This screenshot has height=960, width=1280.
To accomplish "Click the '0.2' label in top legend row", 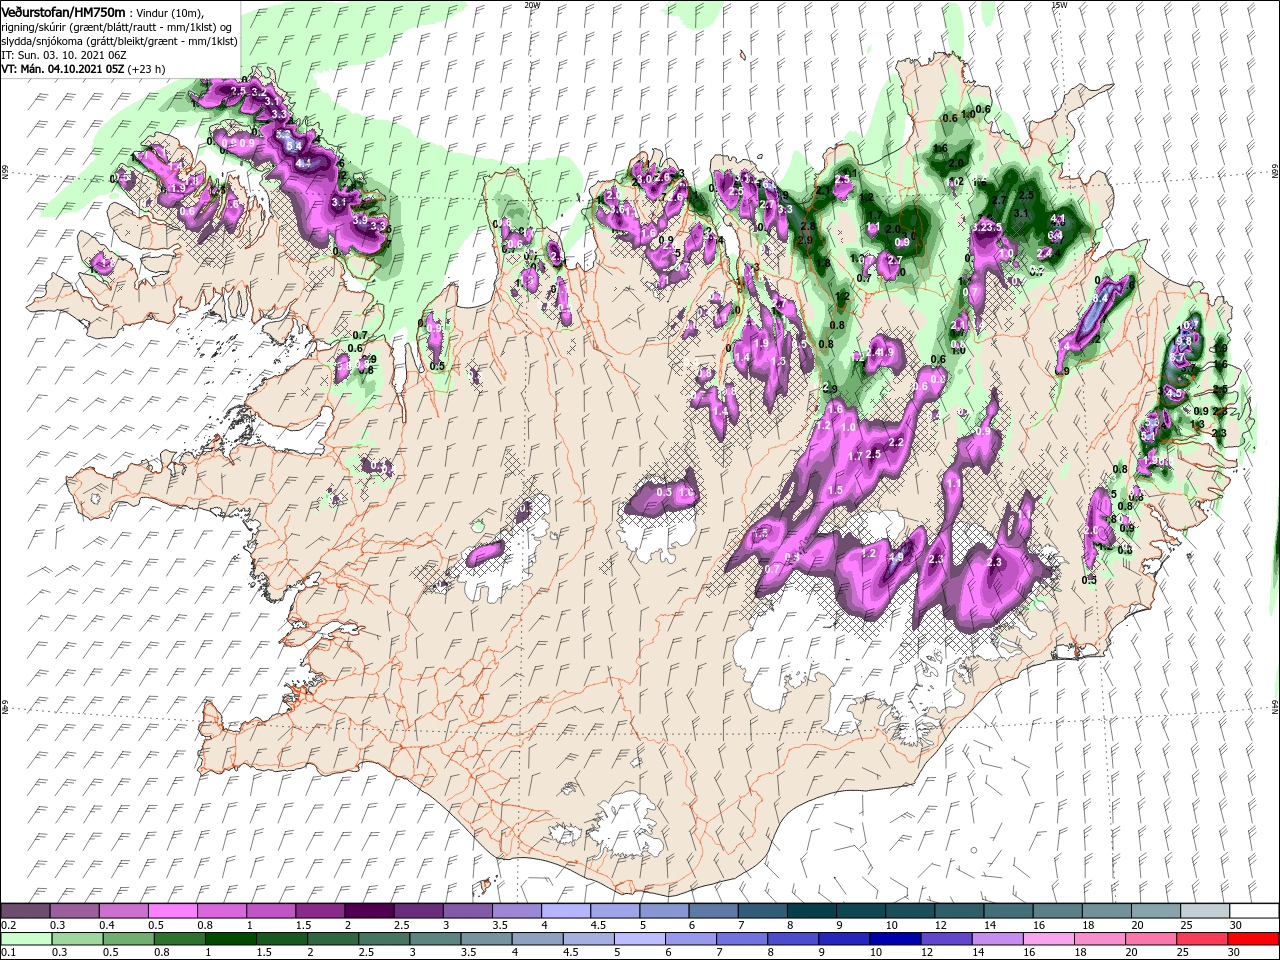I will pyautogui.click(x=8, y=925).
